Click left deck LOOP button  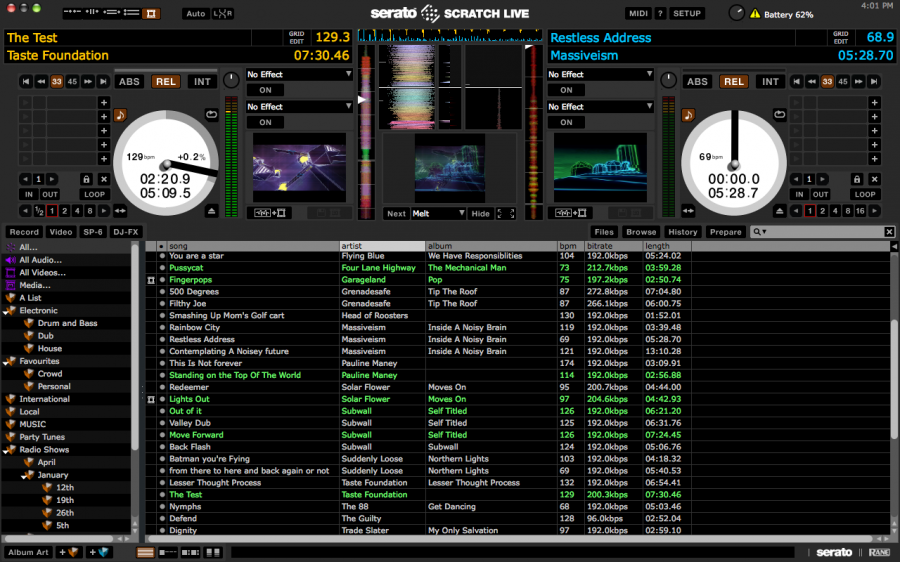click(94, 194)
